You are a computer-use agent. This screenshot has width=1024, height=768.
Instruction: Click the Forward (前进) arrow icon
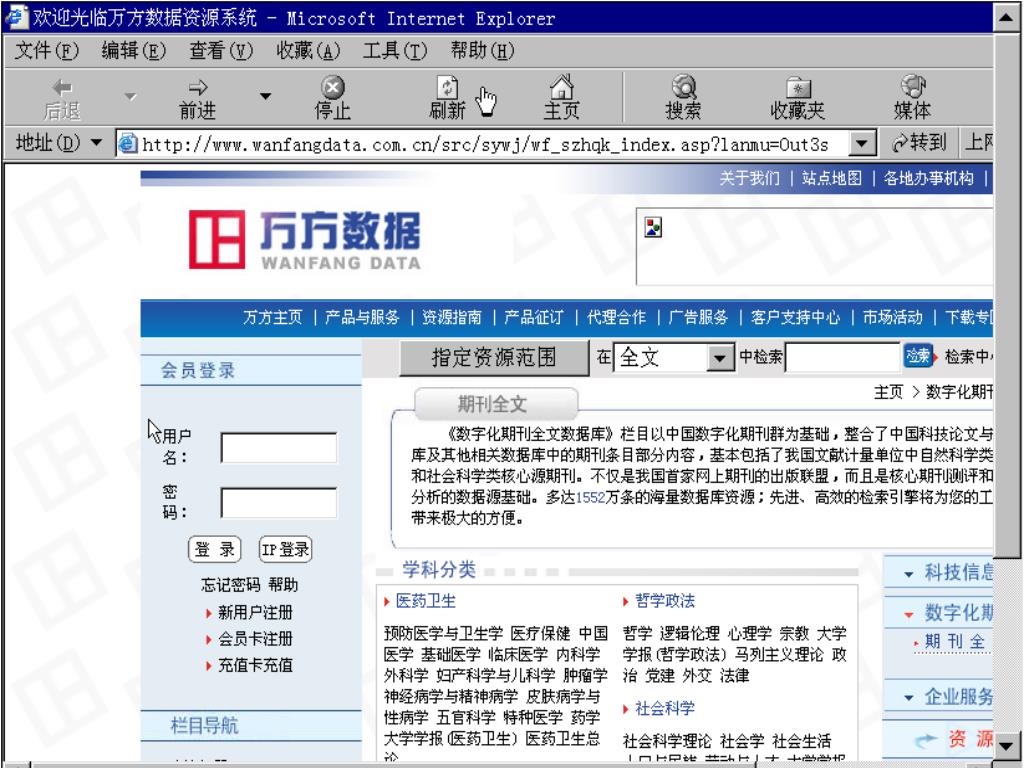tap(198, 88)
